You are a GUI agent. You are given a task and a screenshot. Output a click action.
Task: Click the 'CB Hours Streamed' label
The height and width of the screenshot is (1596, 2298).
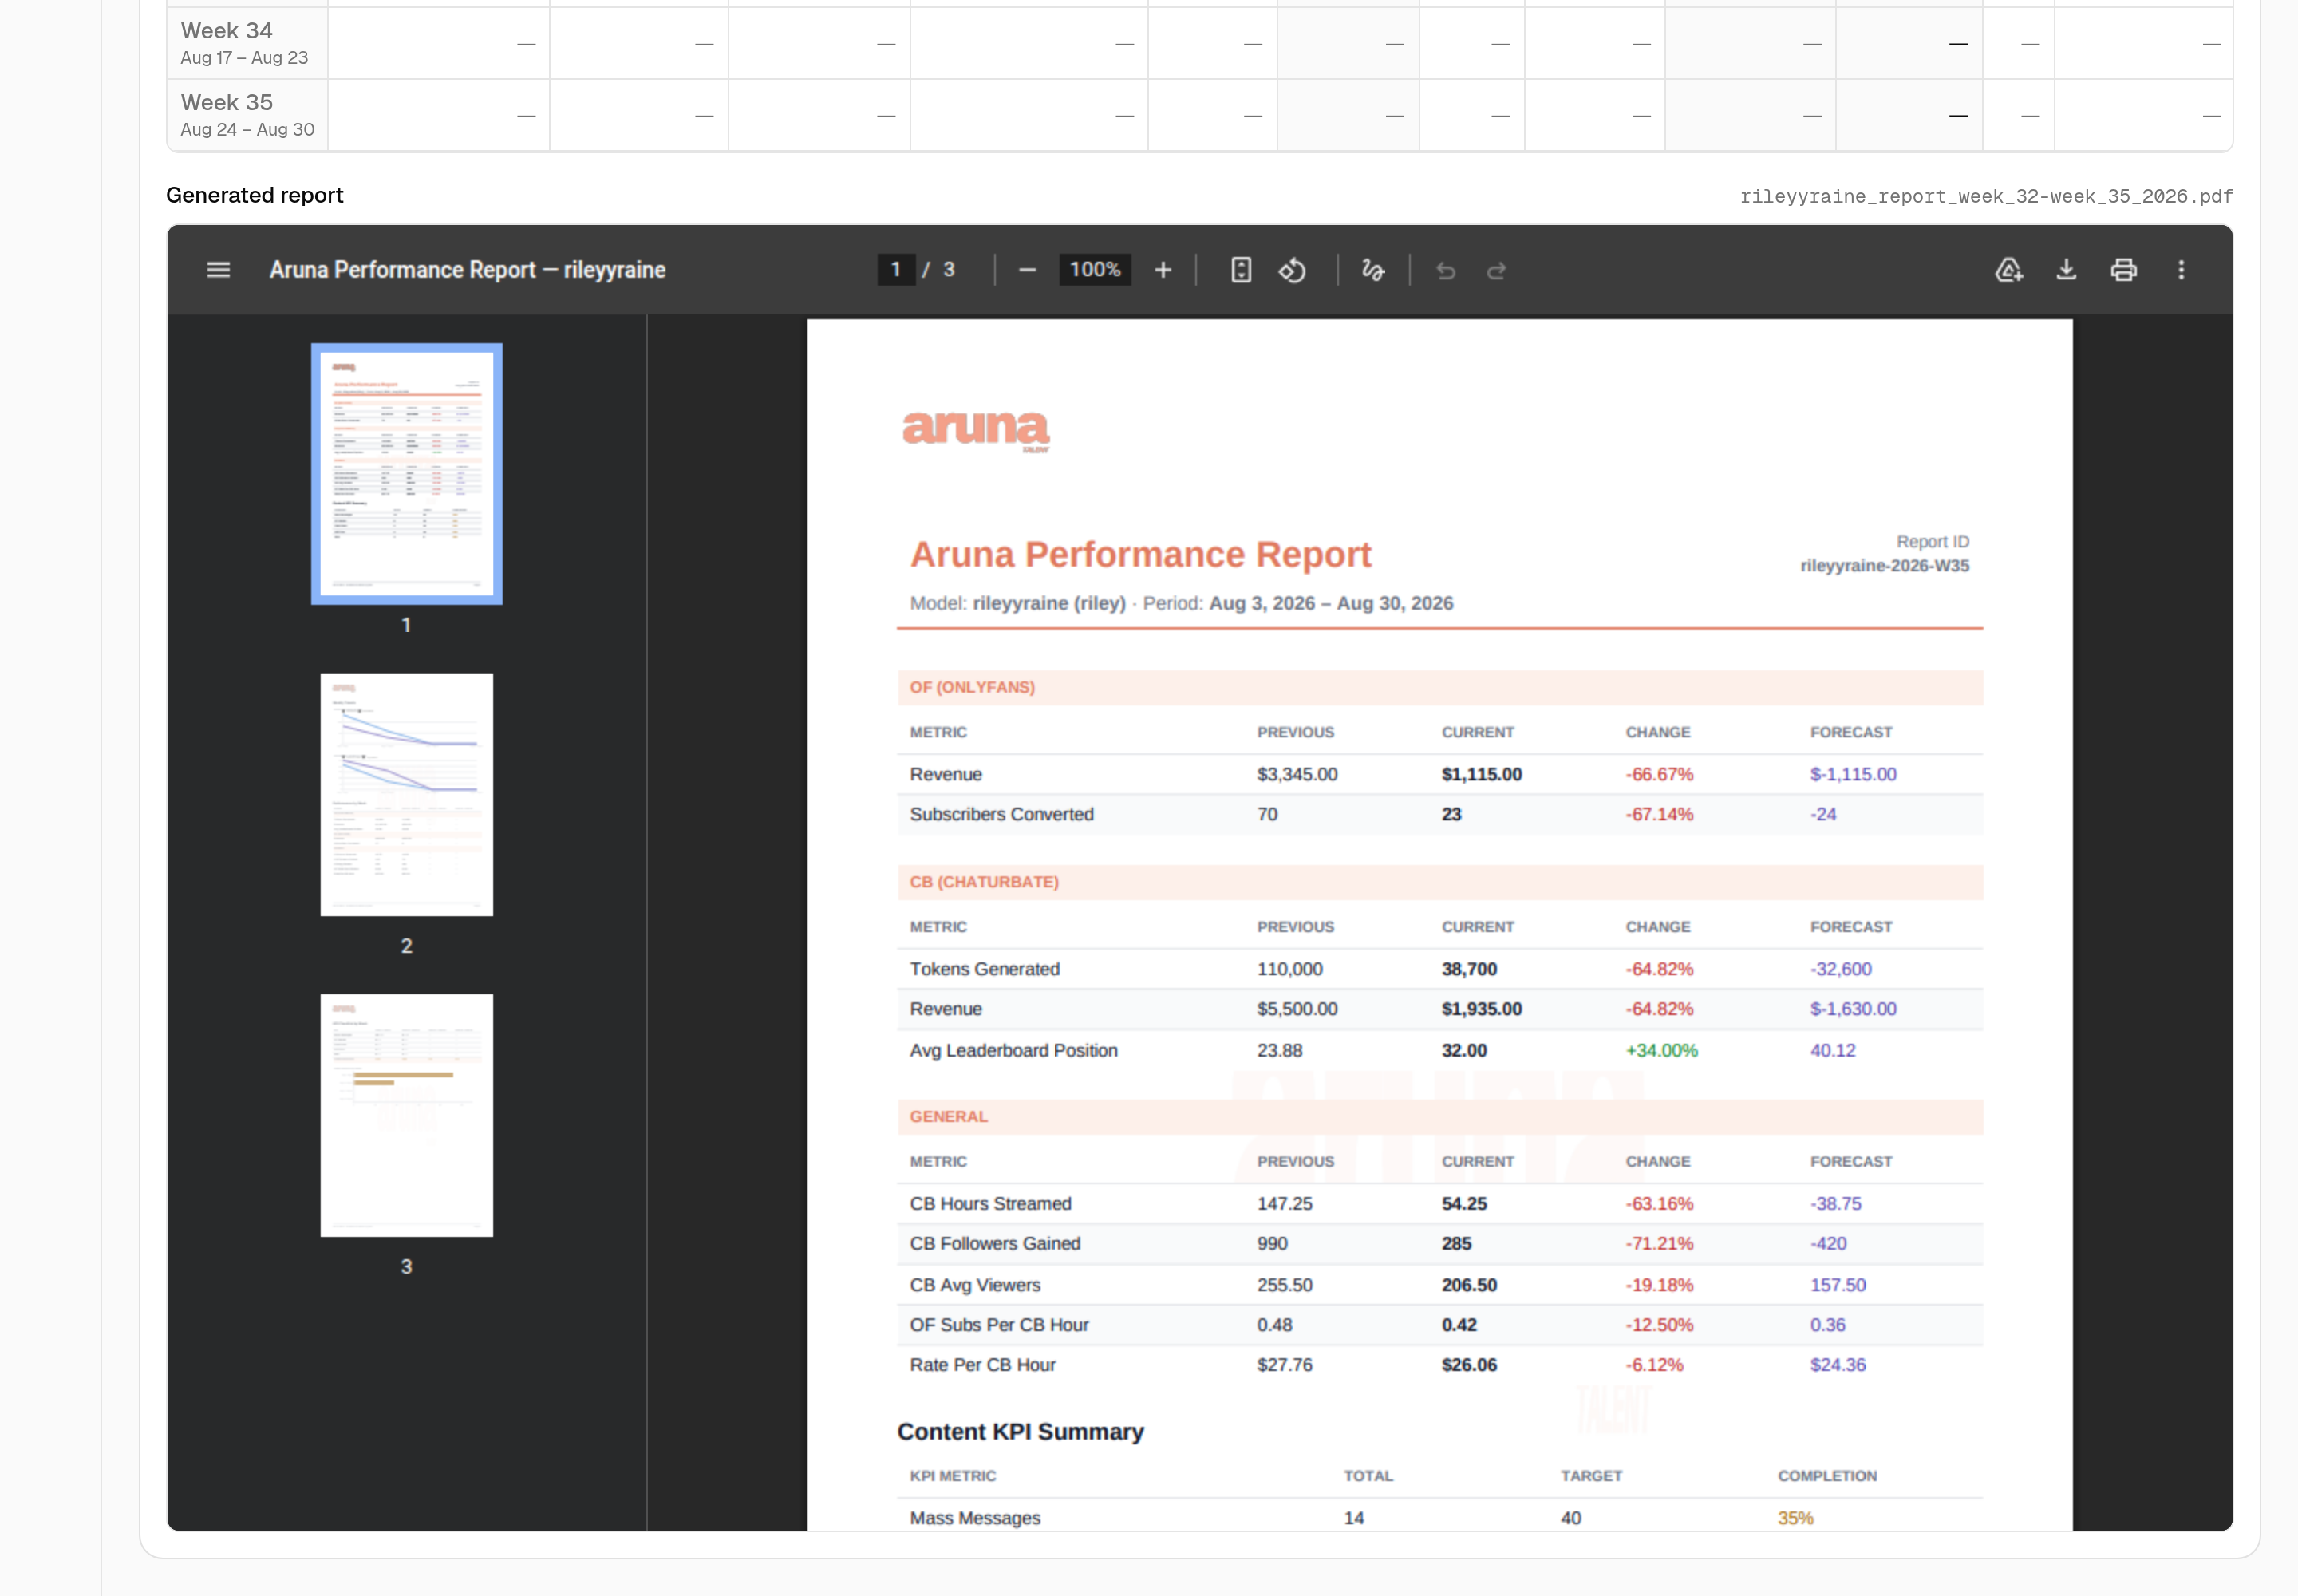990,1204
